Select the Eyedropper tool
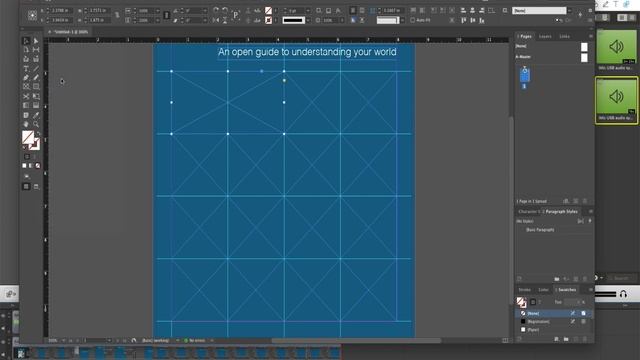Screen dimensions: 640x360 coord(36,115)
